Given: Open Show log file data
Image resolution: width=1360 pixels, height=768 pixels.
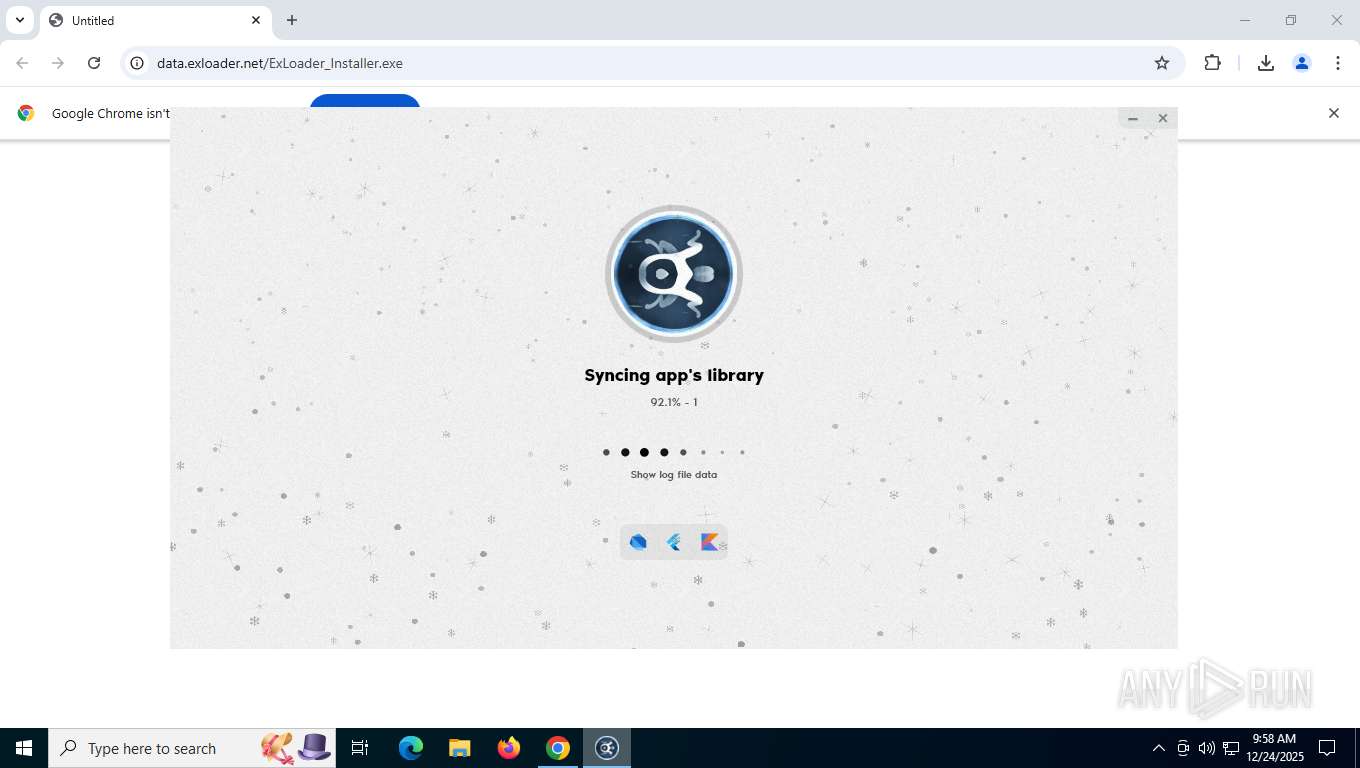Looking at the screenshot, I should coord(673,475).
